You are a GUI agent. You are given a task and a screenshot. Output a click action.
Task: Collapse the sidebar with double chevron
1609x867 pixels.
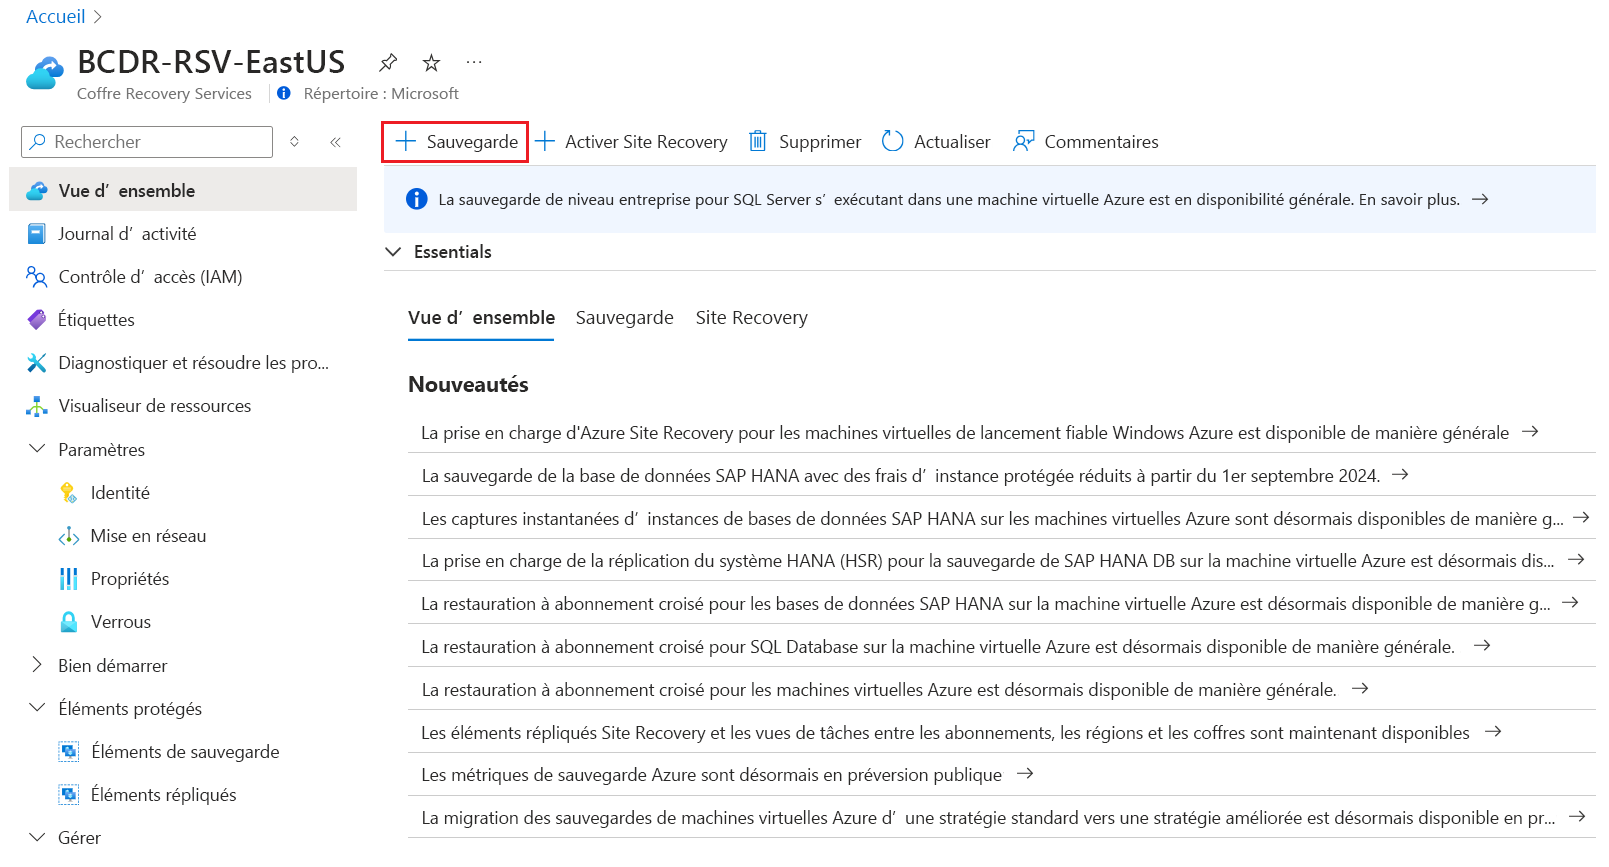click(x=336, y=142)
